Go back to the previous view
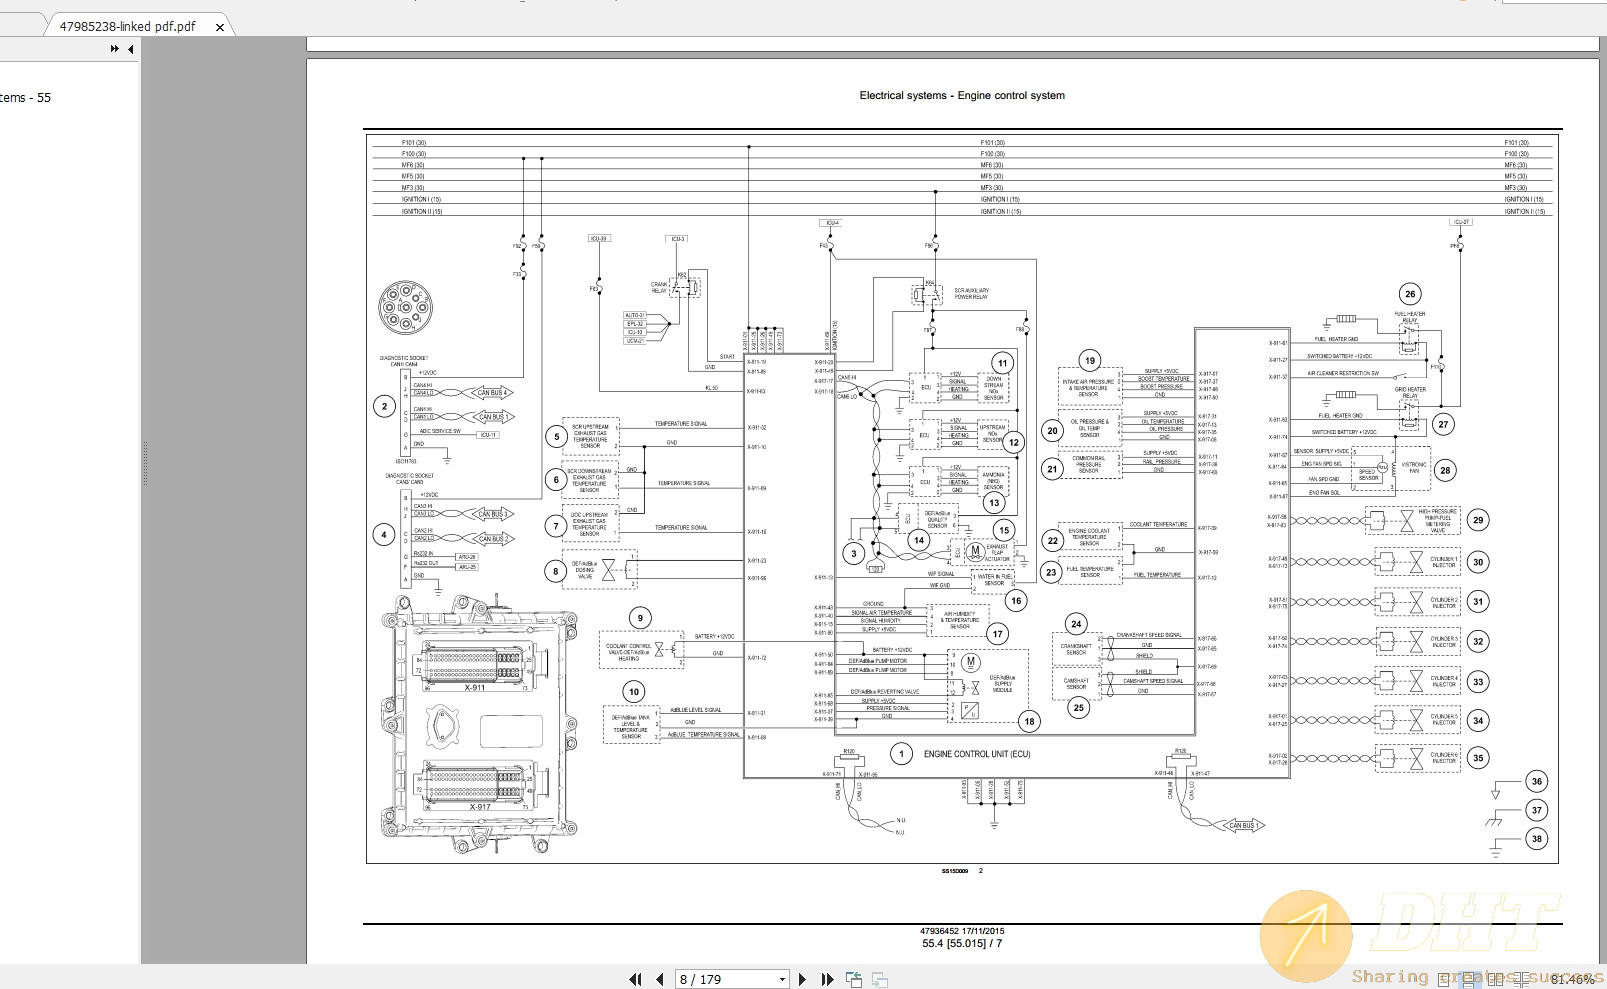The image size is (1607, 989). coord(853,980)
